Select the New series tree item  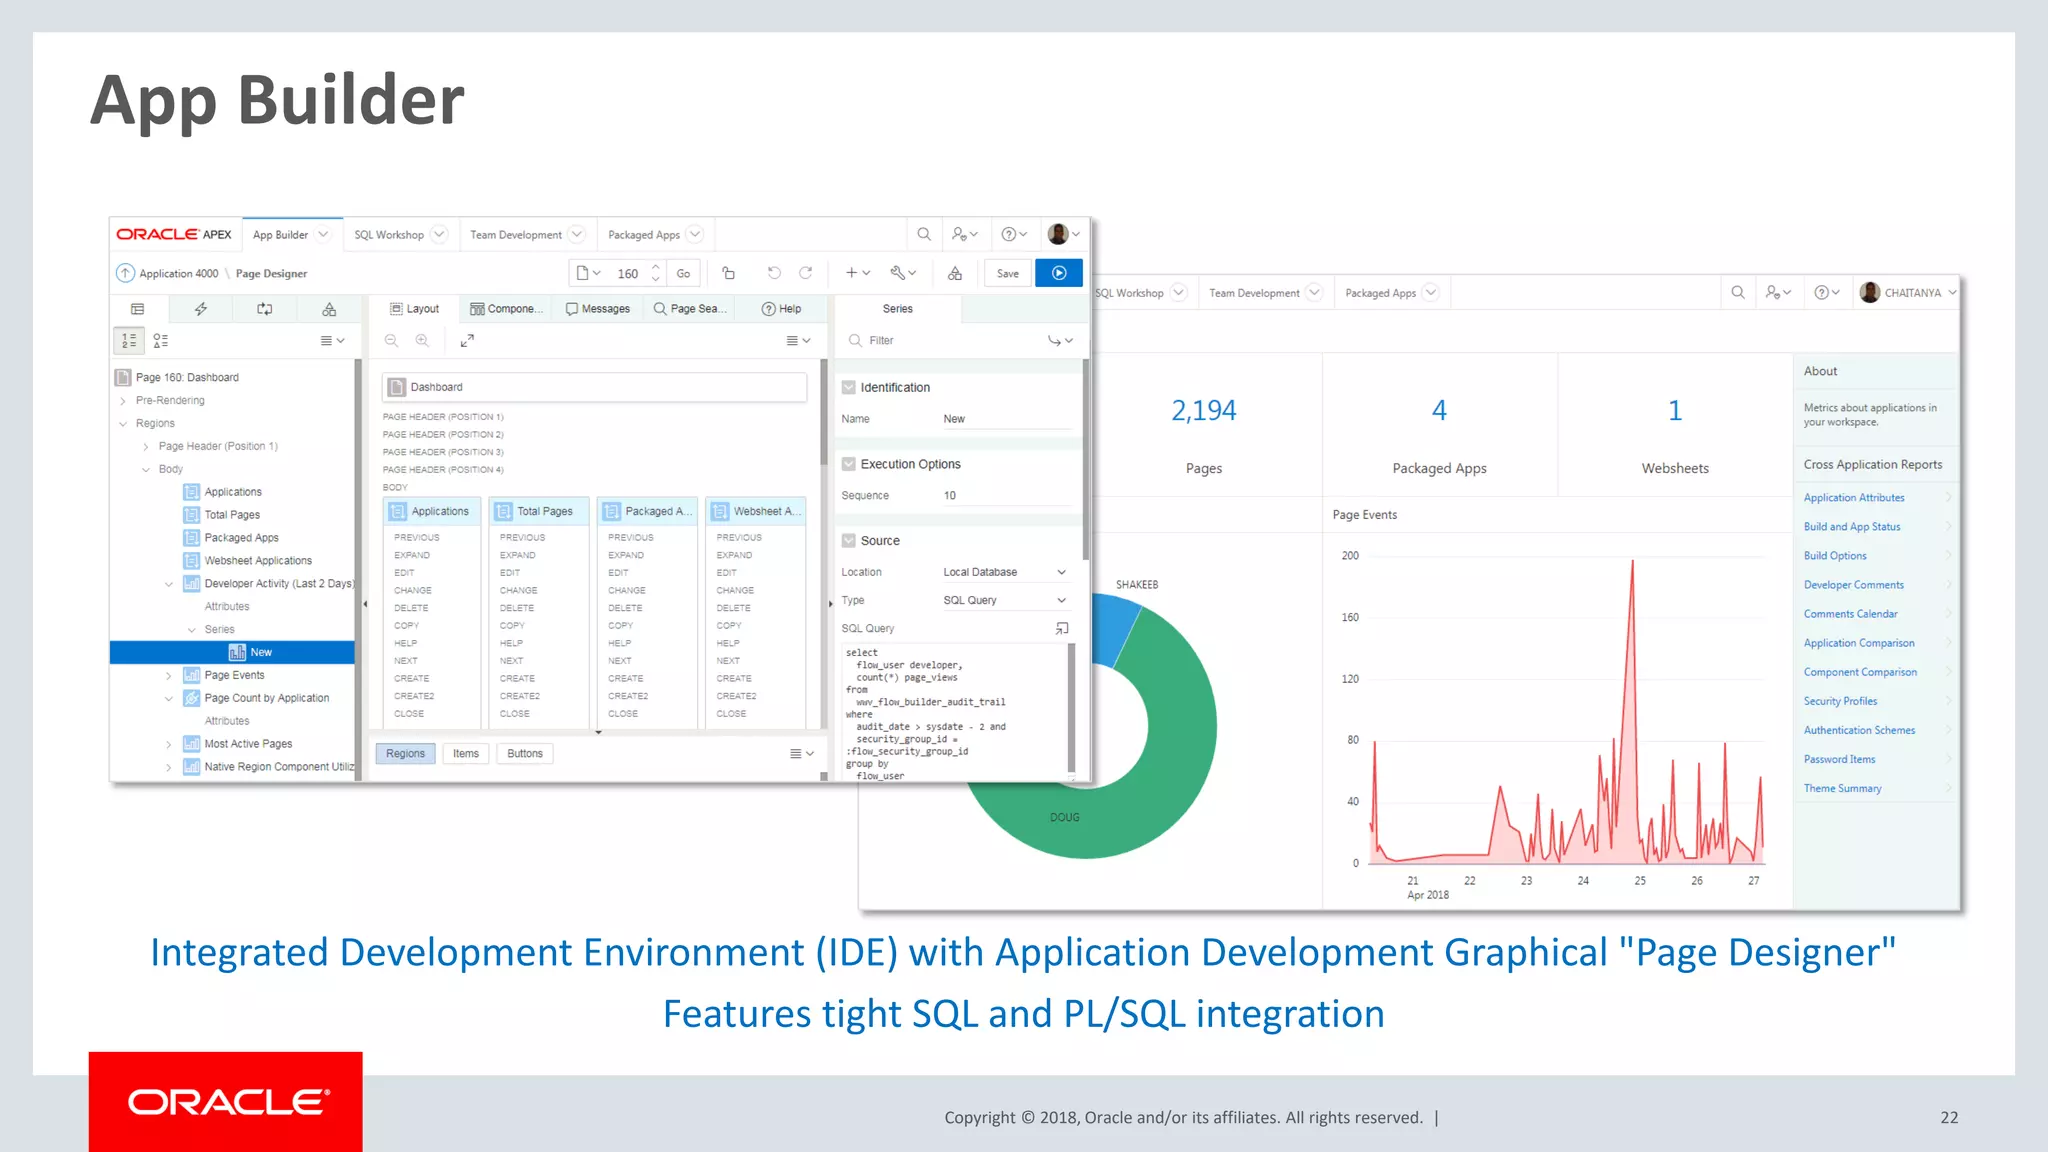(x=232, y=653)
